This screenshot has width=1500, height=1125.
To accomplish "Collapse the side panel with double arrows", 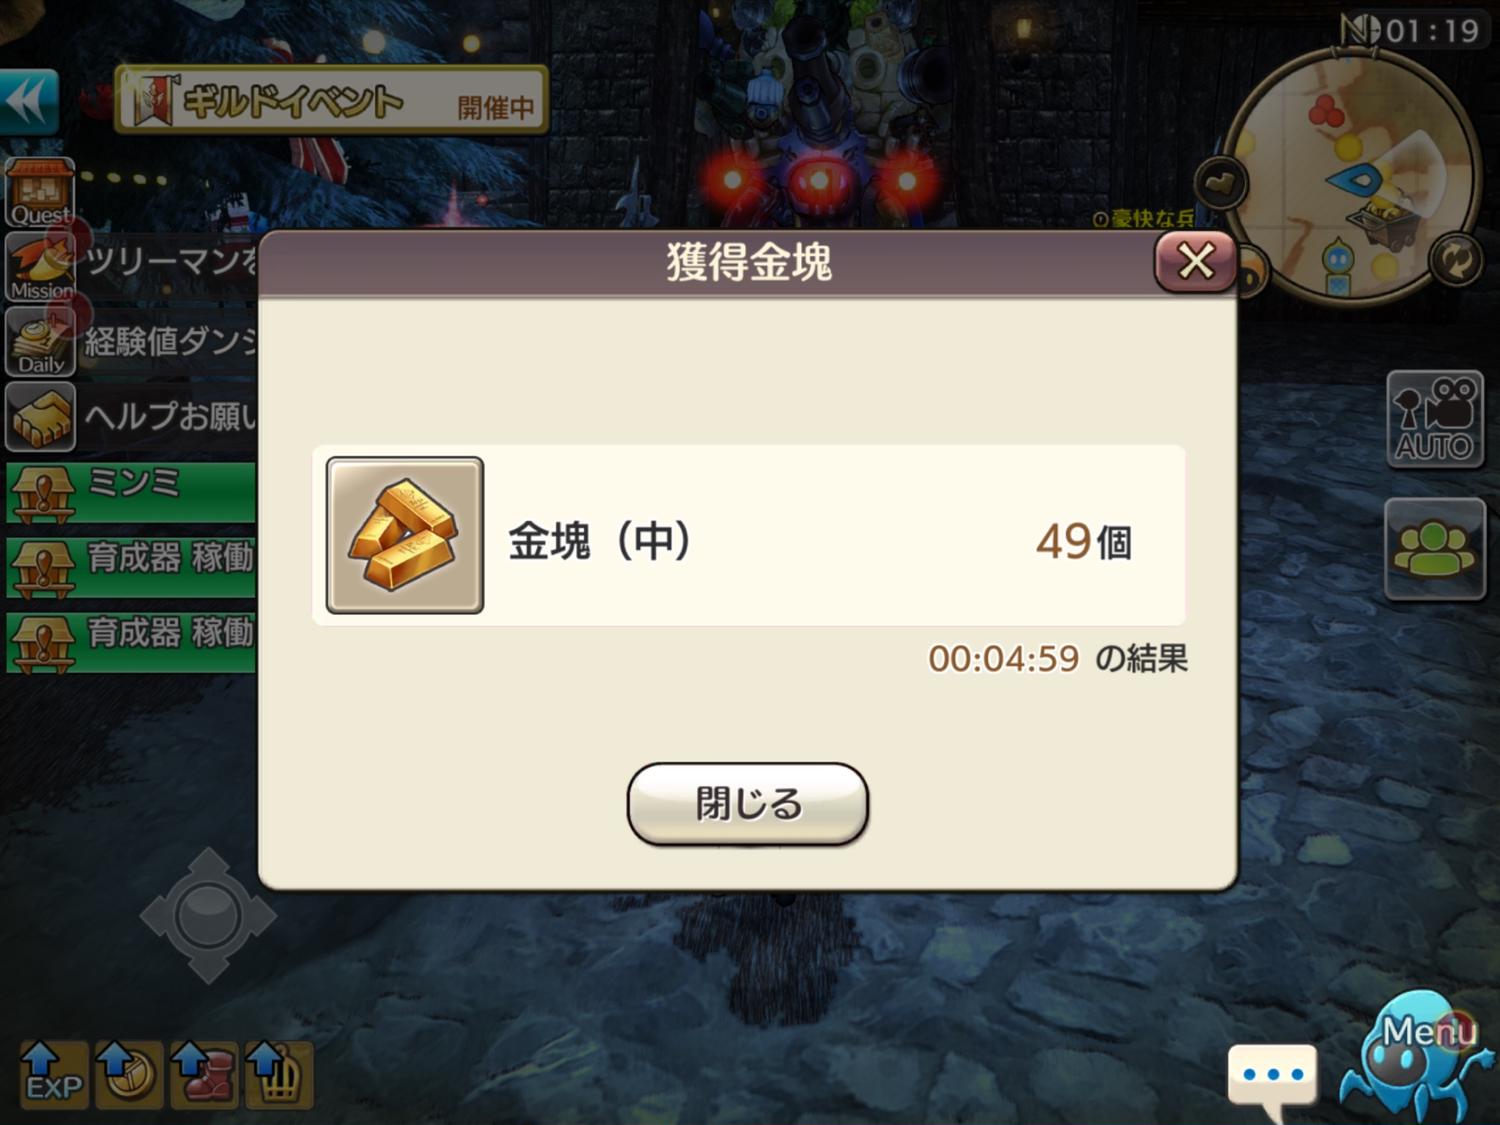I will coord(28,101).
